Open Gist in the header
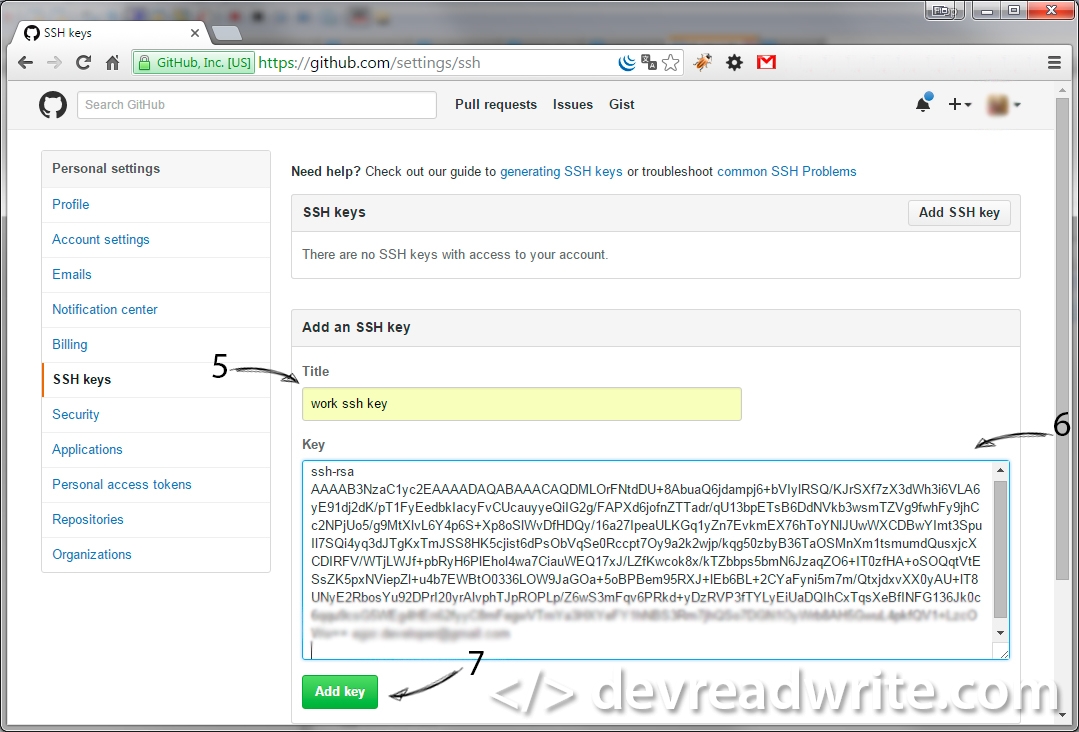The image size is (1079, 732). click(621, 105)
